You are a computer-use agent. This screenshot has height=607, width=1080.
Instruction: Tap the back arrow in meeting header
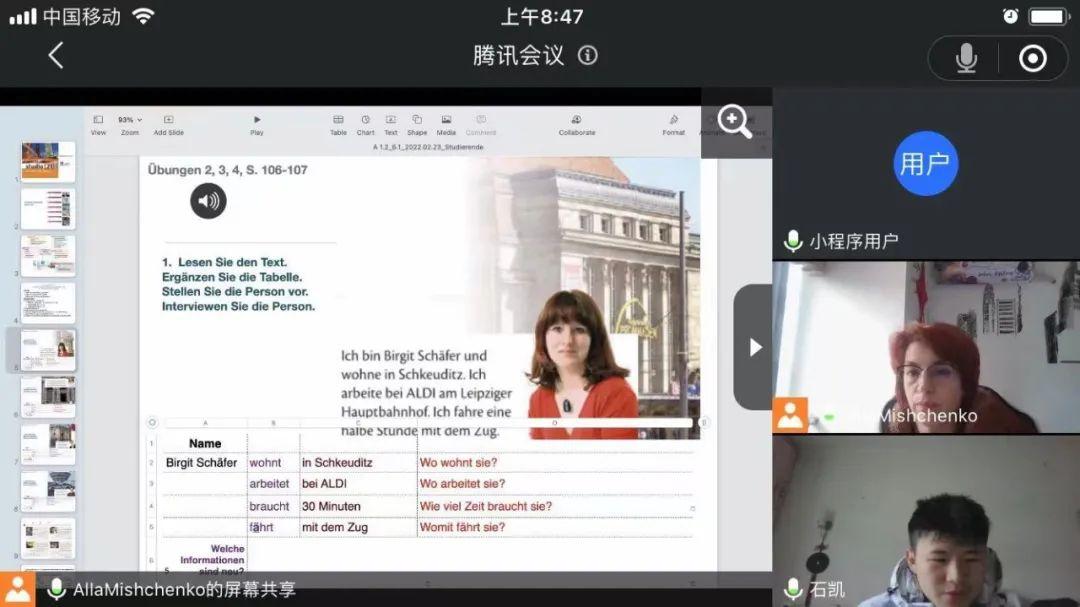coord(56,55)
